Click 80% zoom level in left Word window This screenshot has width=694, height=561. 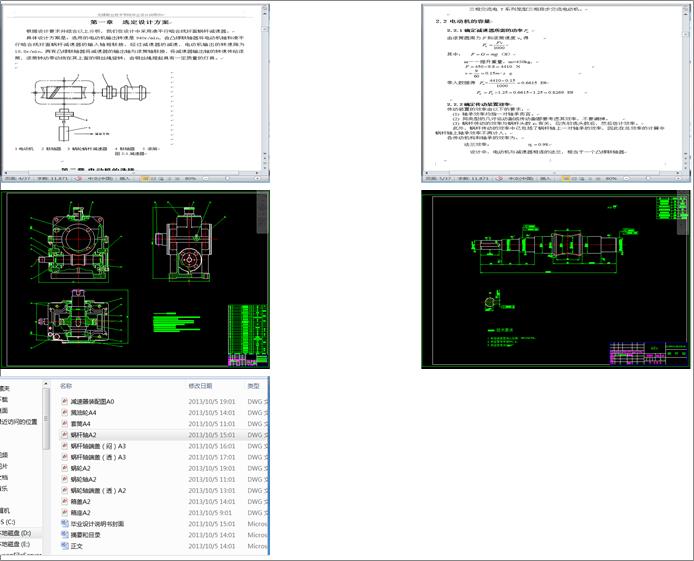tap(190, 178)
